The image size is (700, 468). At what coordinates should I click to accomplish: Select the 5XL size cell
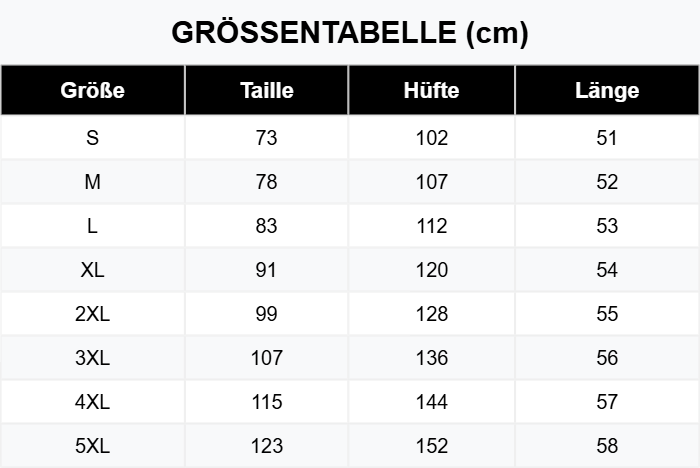point(92,446)
